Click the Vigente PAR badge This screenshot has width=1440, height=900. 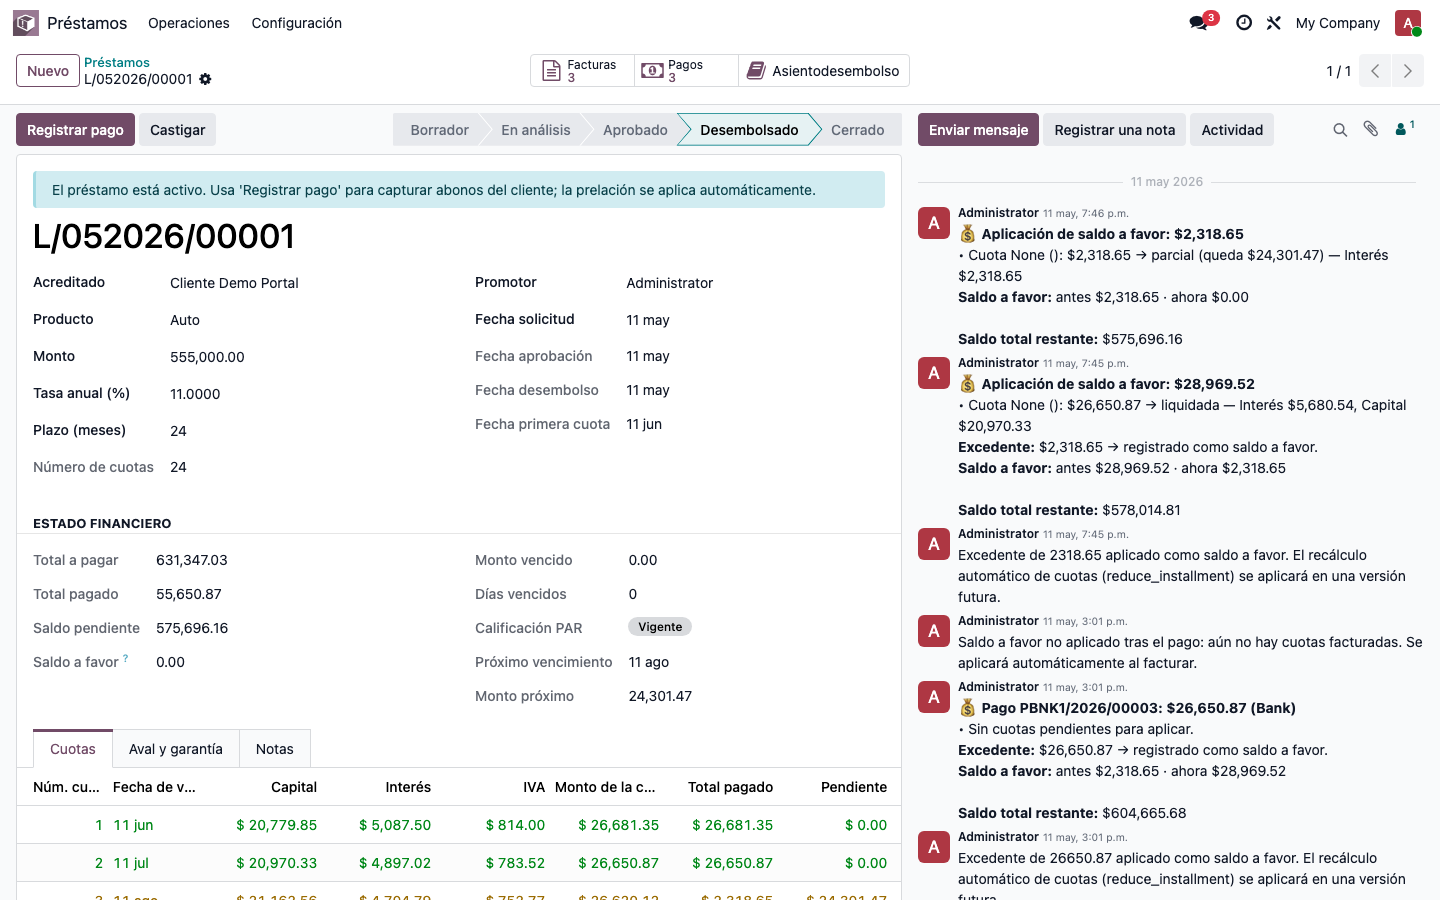coord(660,627)
